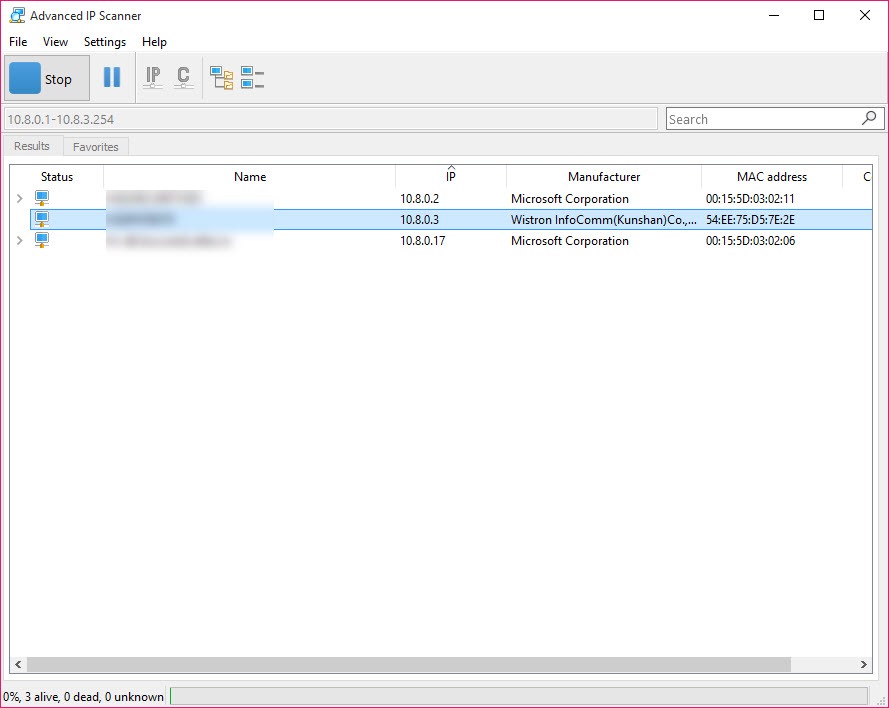Sort by the Name column header
The width and height of the screenshot is (889, 708).
pos(249,177)
